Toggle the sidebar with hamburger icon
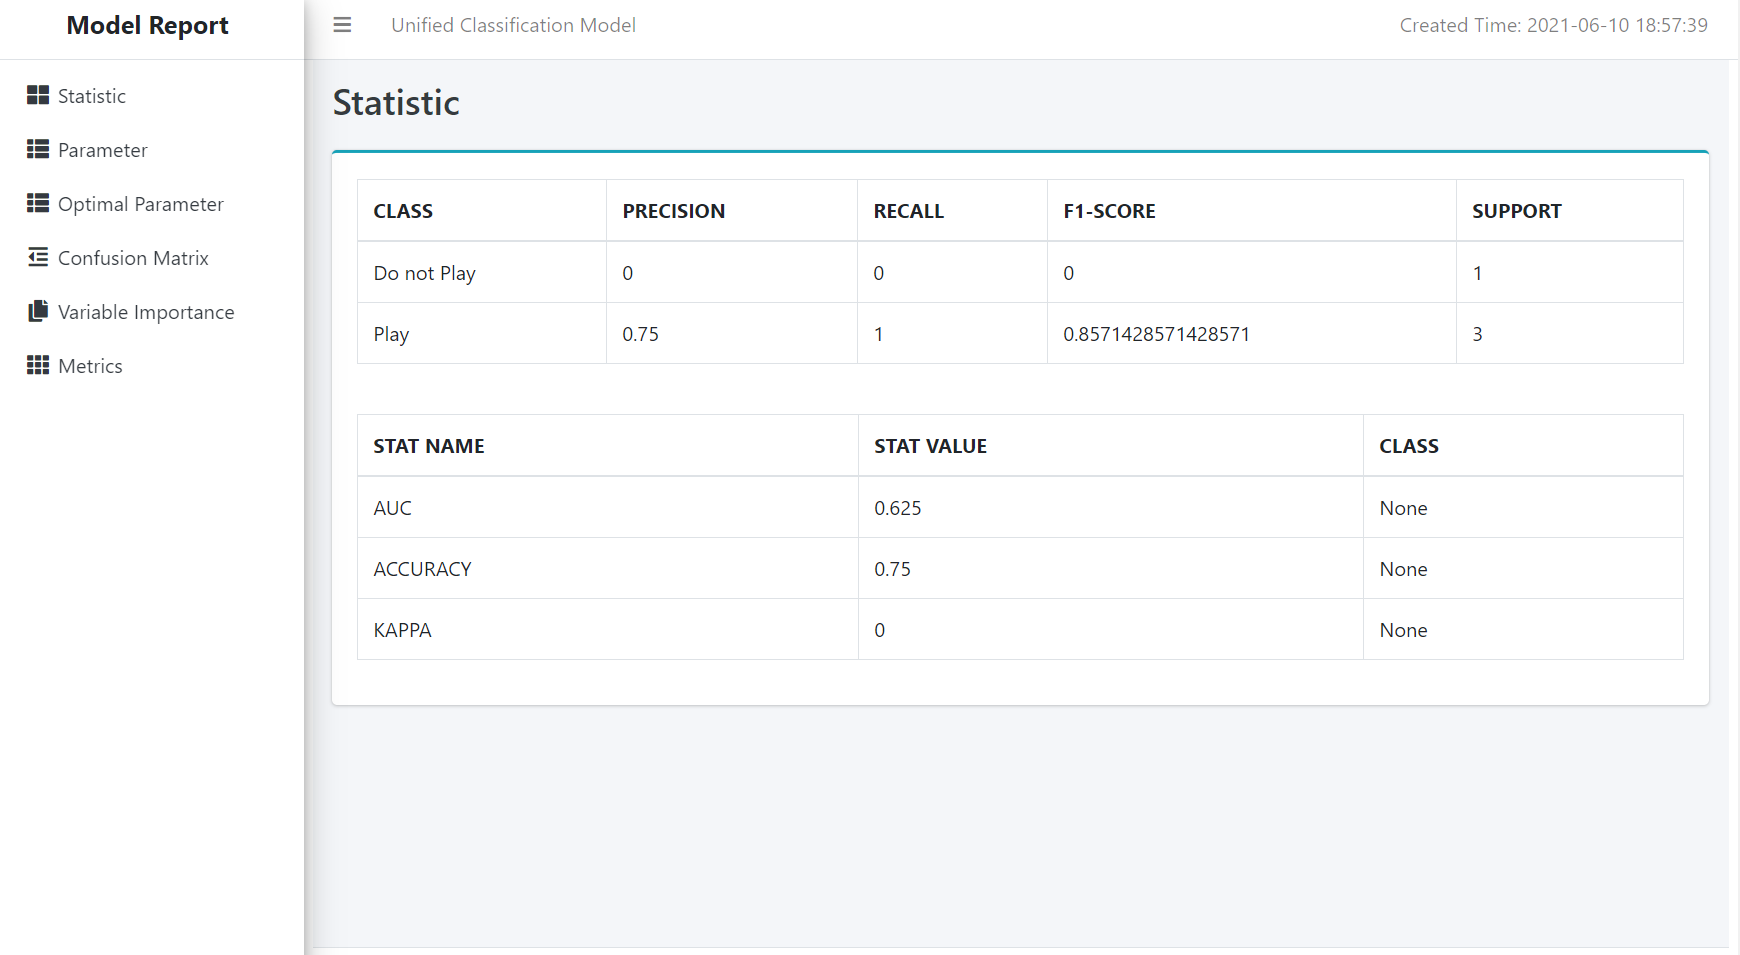The image size is (1740, 955). point(342,25)
